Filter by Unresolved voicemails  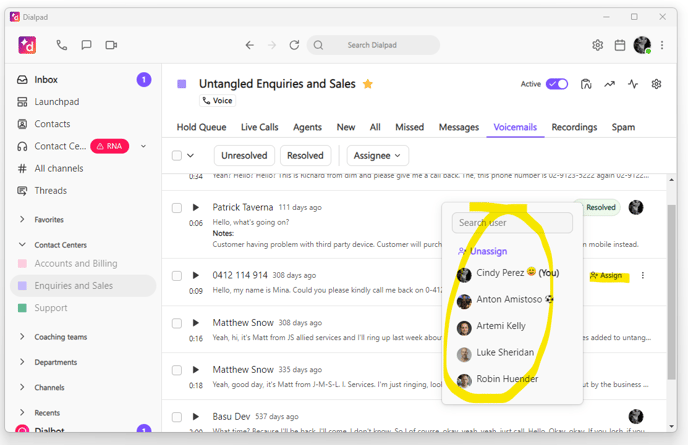pos(244,155)
